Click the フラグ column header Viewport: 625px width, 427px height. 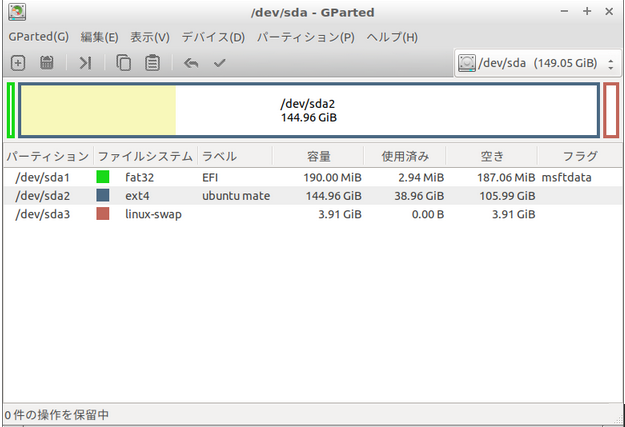pos(580,156)
